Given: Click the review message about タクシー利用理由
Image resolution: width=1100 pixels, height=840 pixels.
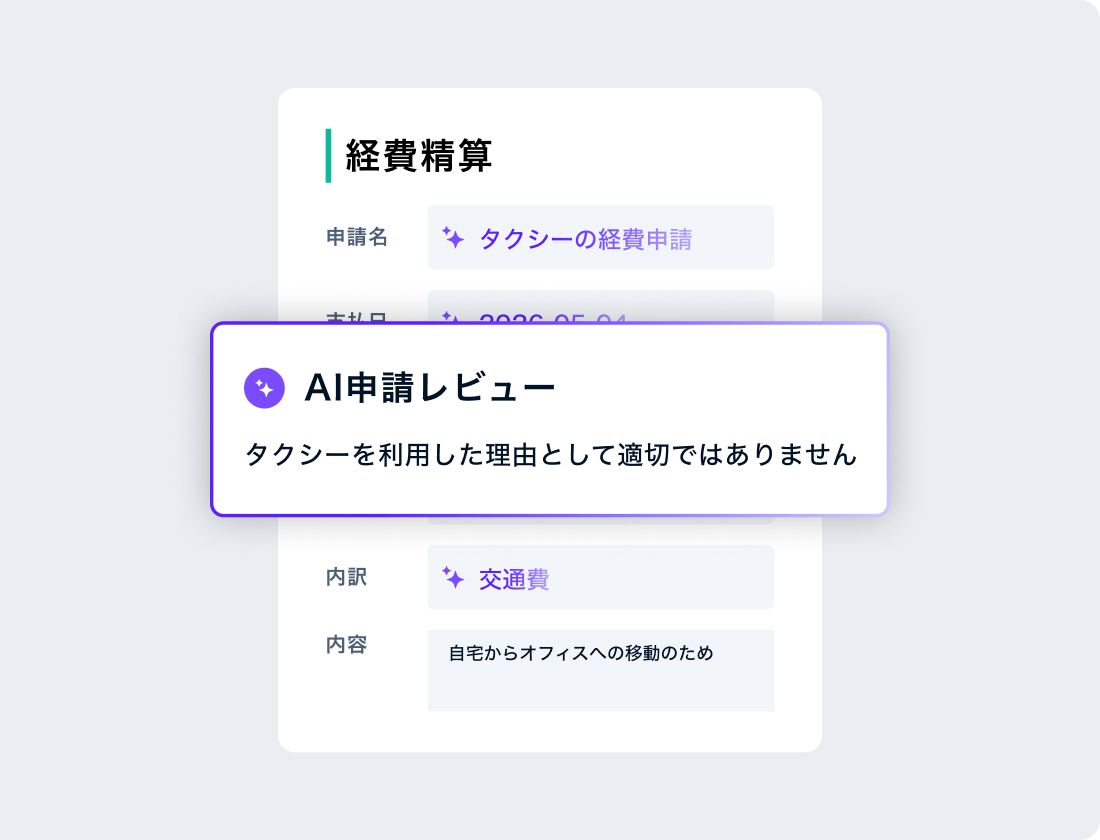Looking at the screenshot, I should (550, 455).
